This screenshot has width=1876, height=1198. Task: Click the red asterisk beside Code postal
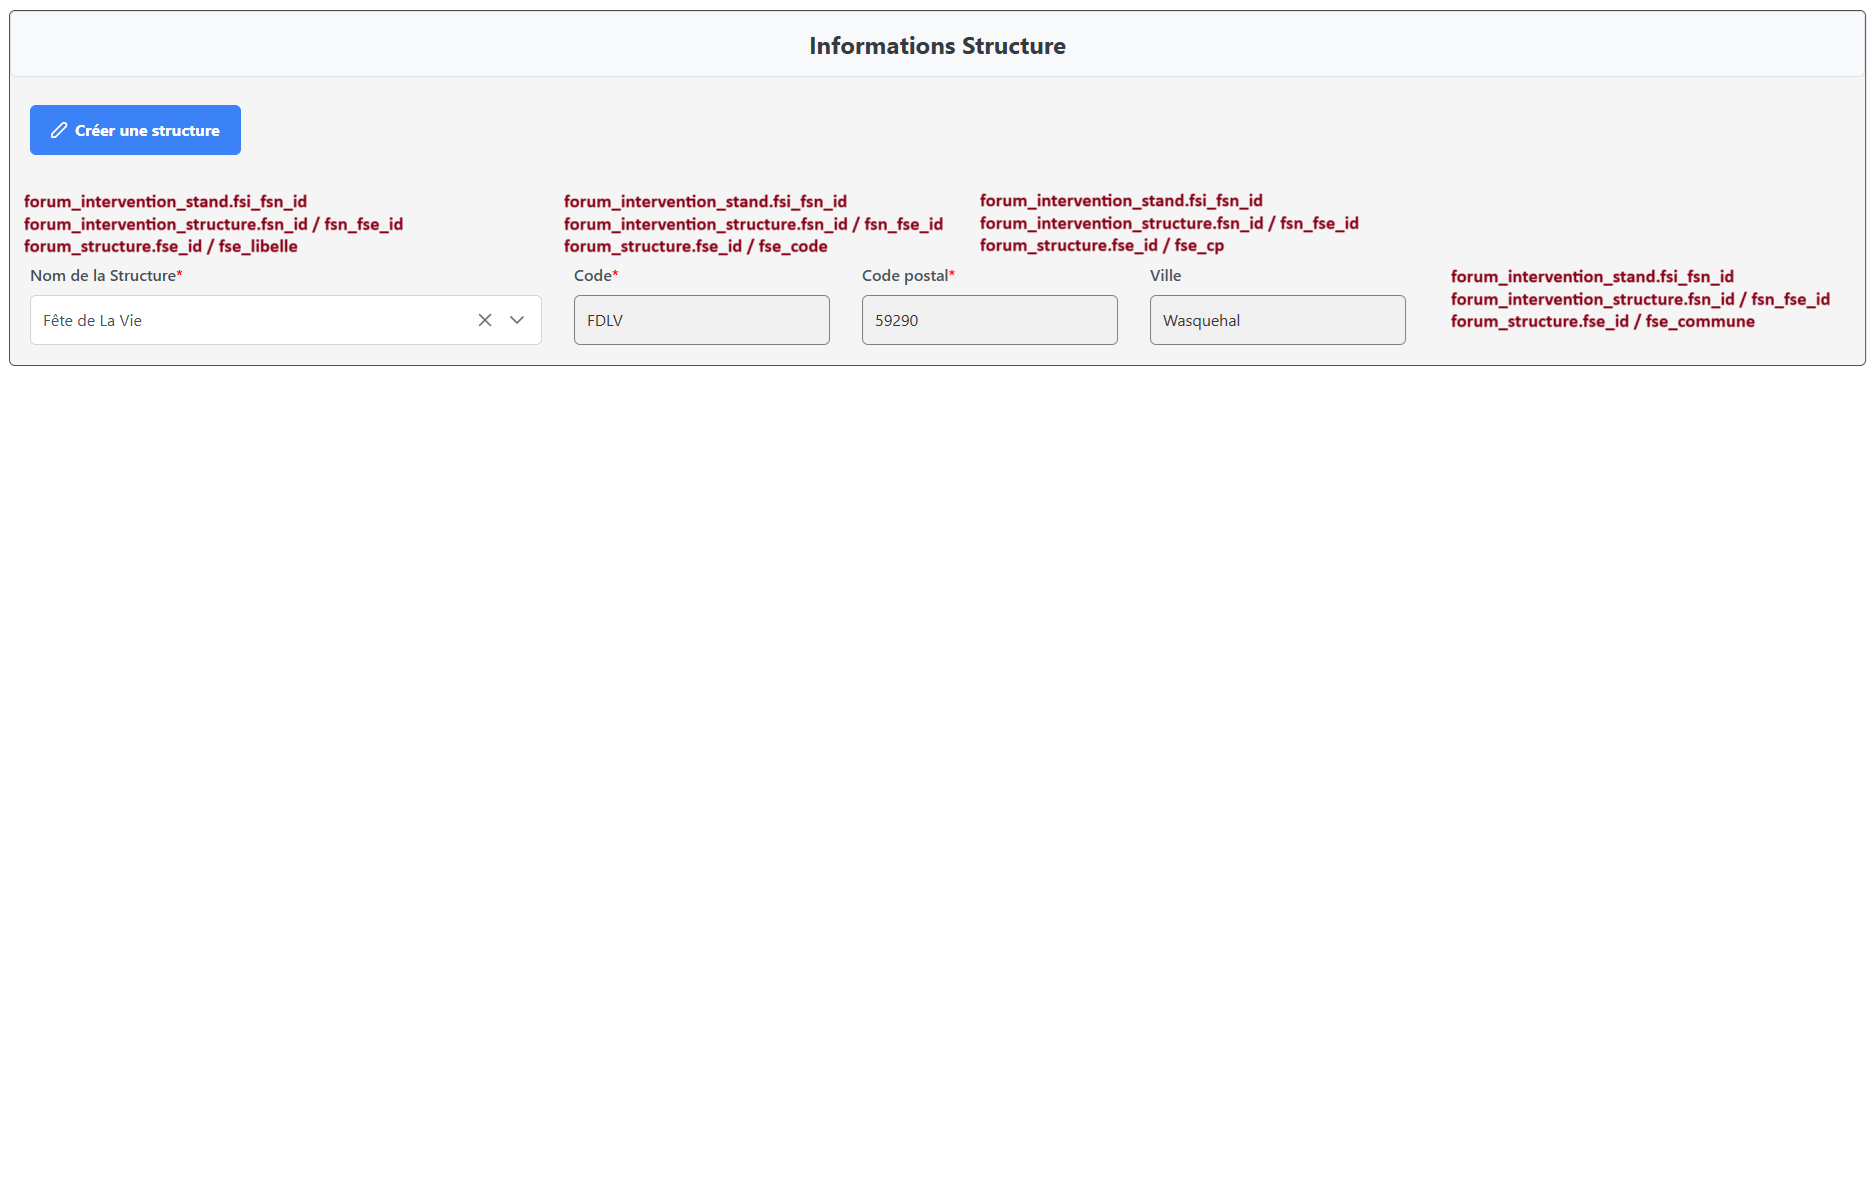[x=952, y=275]
